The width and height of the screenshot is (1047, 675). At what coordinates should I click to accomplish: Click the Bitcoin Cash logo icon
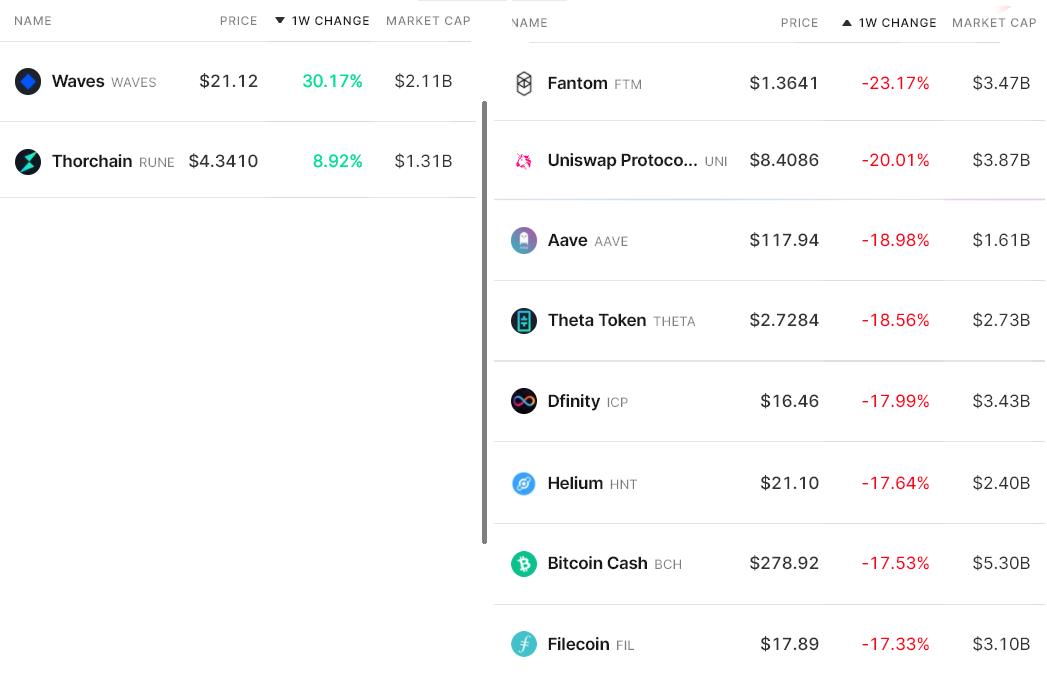coord(524,564)
